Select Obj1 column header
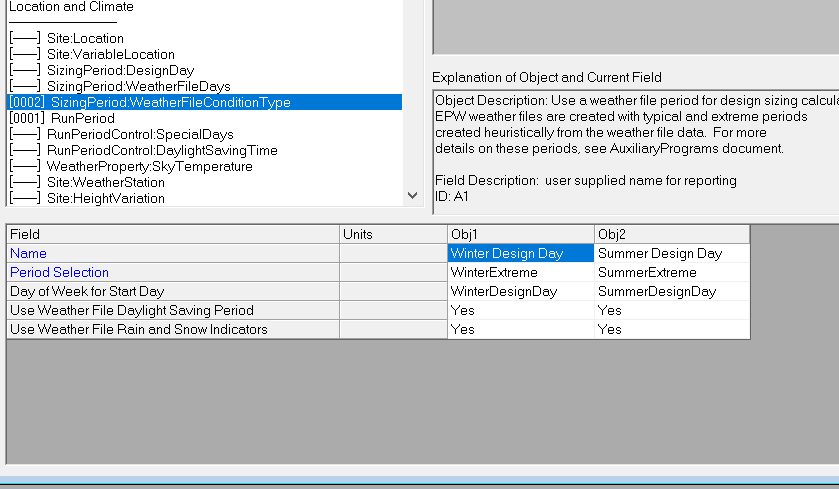This screenshot has width=839, height=489. (x=521, y=234)
